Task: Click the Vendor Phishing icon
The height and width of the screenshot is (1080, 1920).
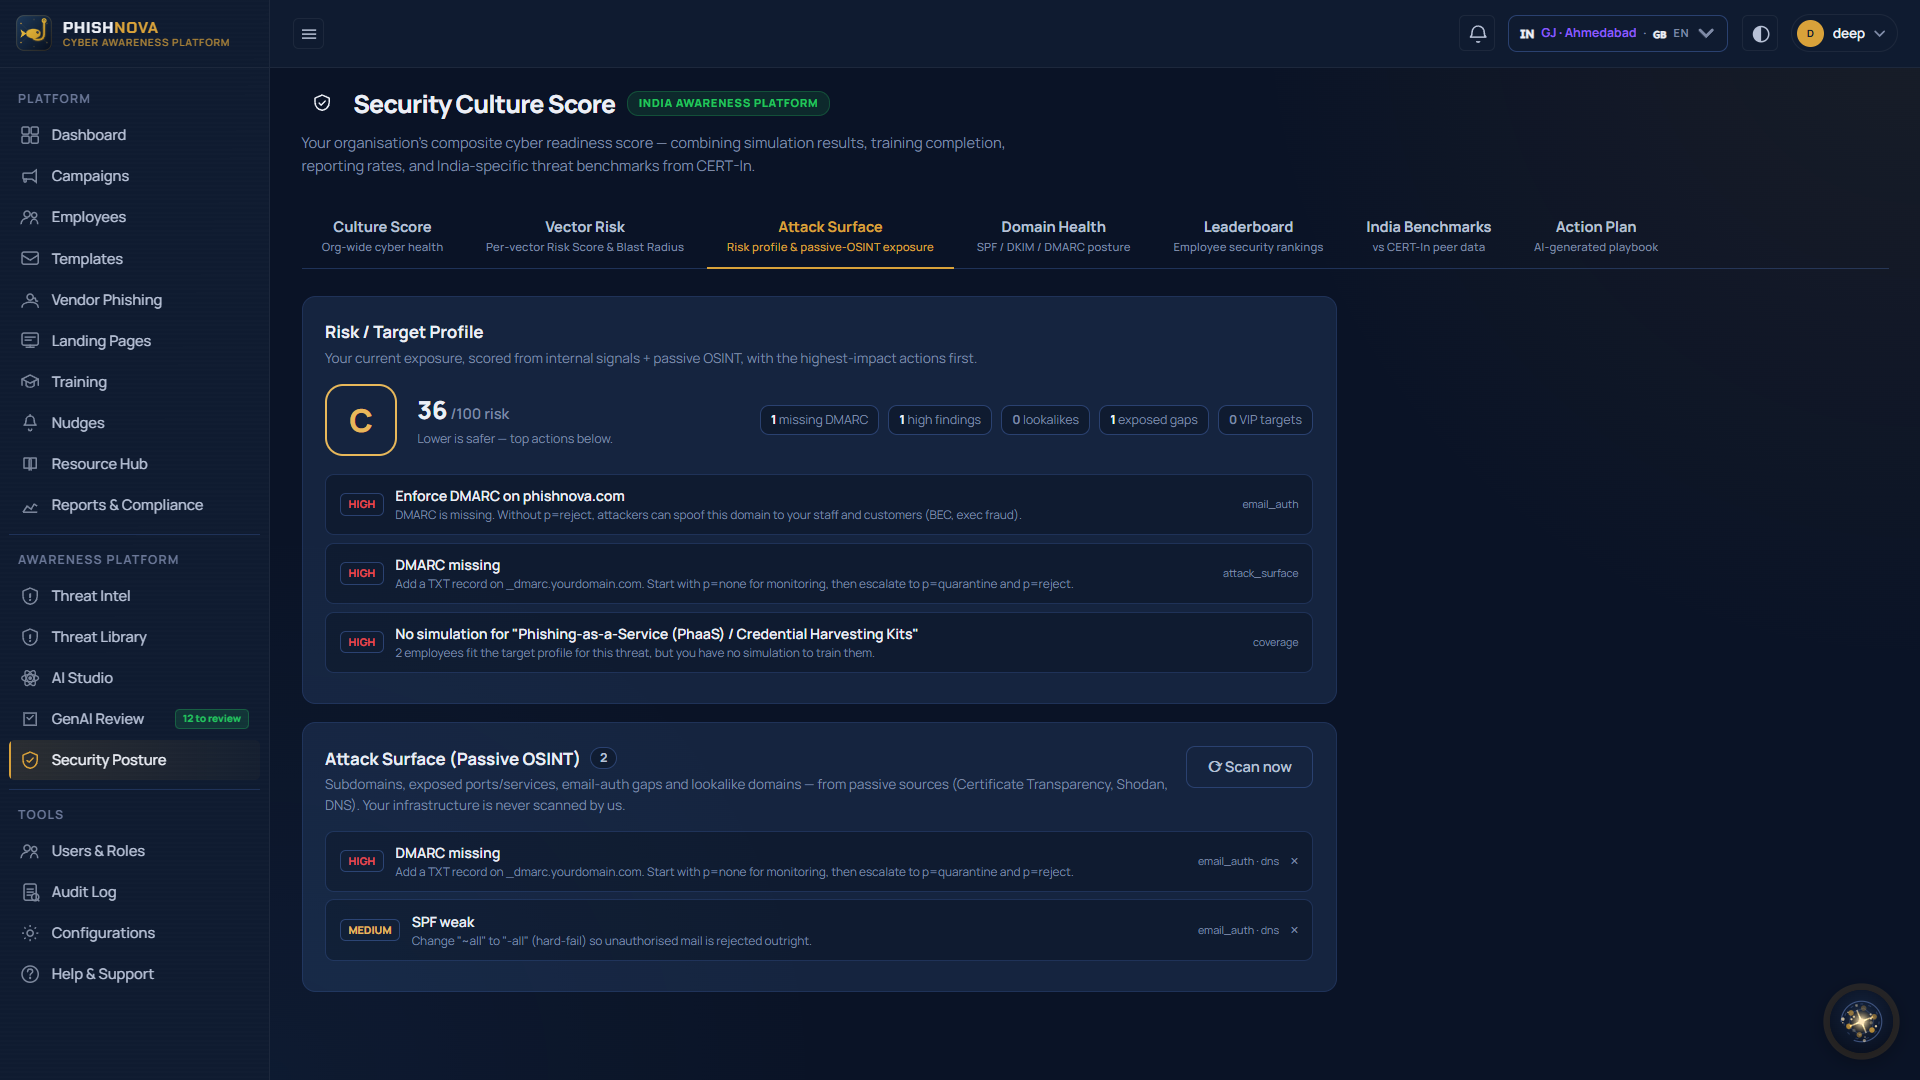Action: coord(30,300)
